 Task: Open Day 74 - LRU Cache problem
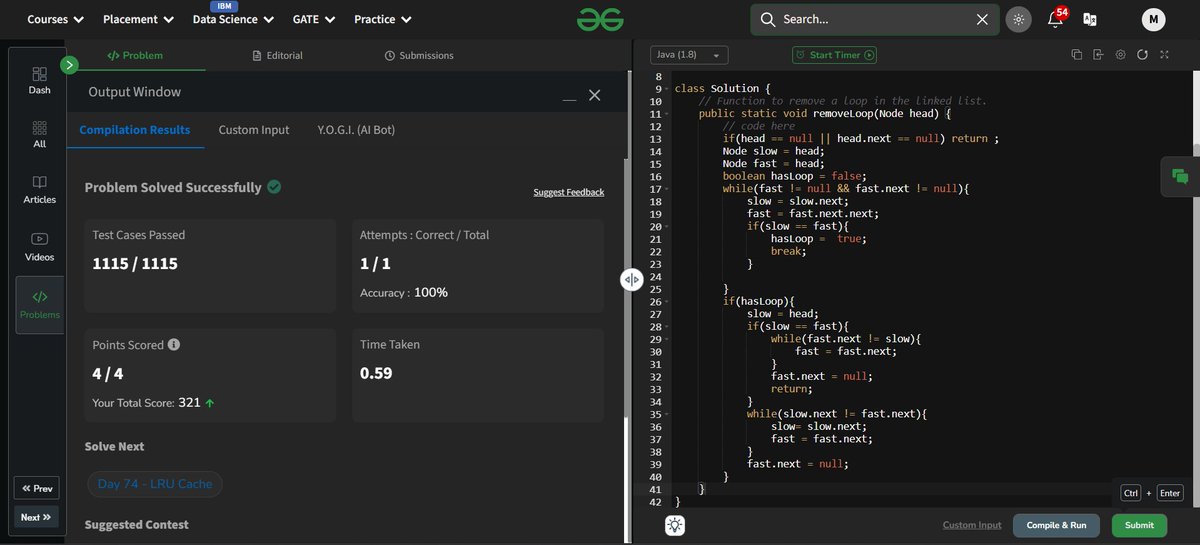[155, 484]
